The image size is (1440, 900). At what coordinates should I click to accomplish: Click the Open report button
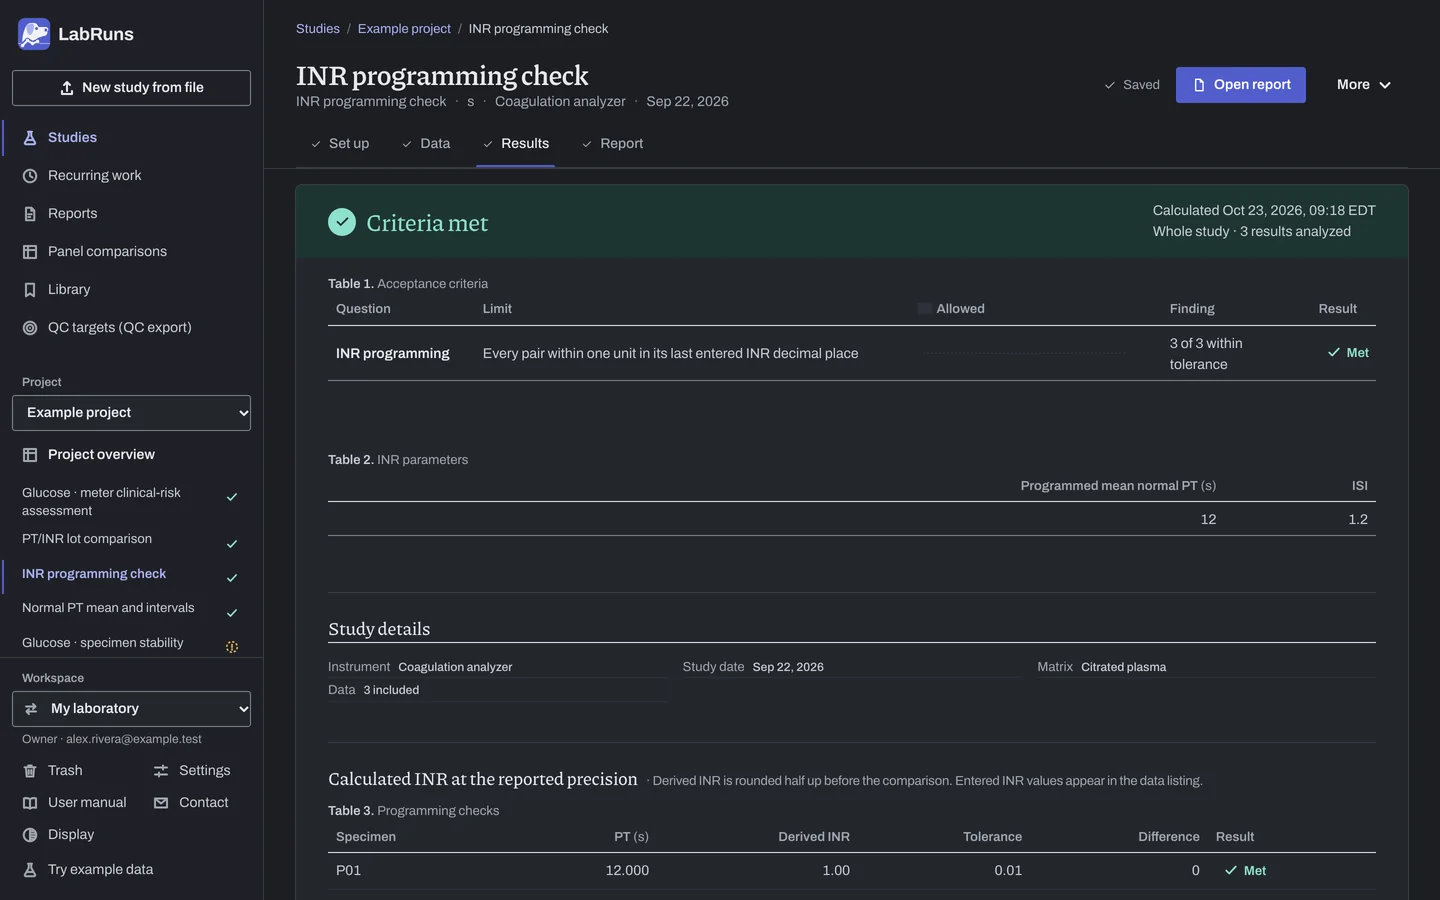click(x=1241, y=85)
